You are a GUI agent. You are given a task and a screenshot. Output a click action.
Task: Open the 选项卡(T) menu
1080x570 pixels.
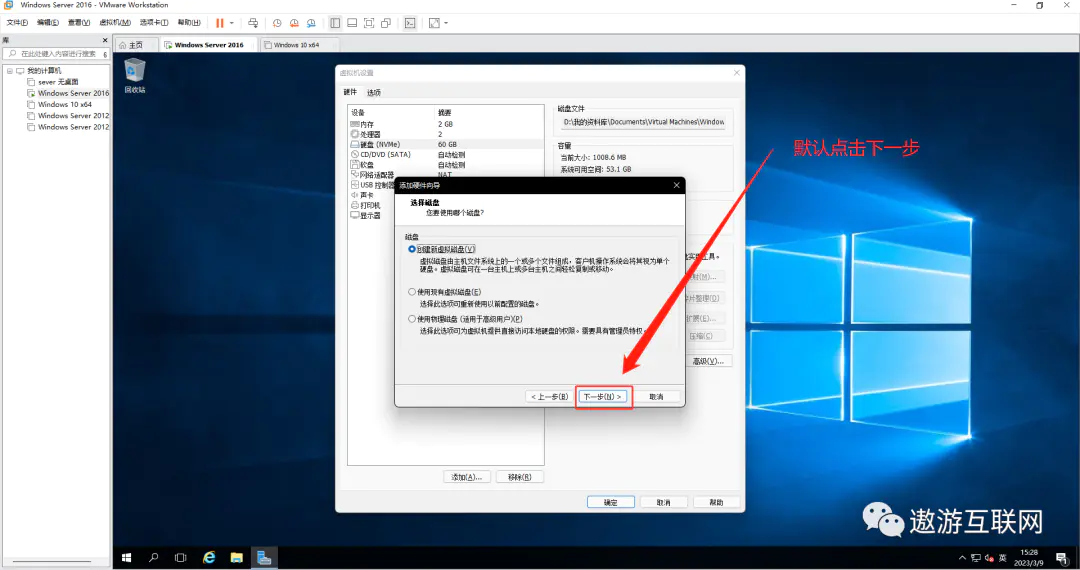pos(154,23)
